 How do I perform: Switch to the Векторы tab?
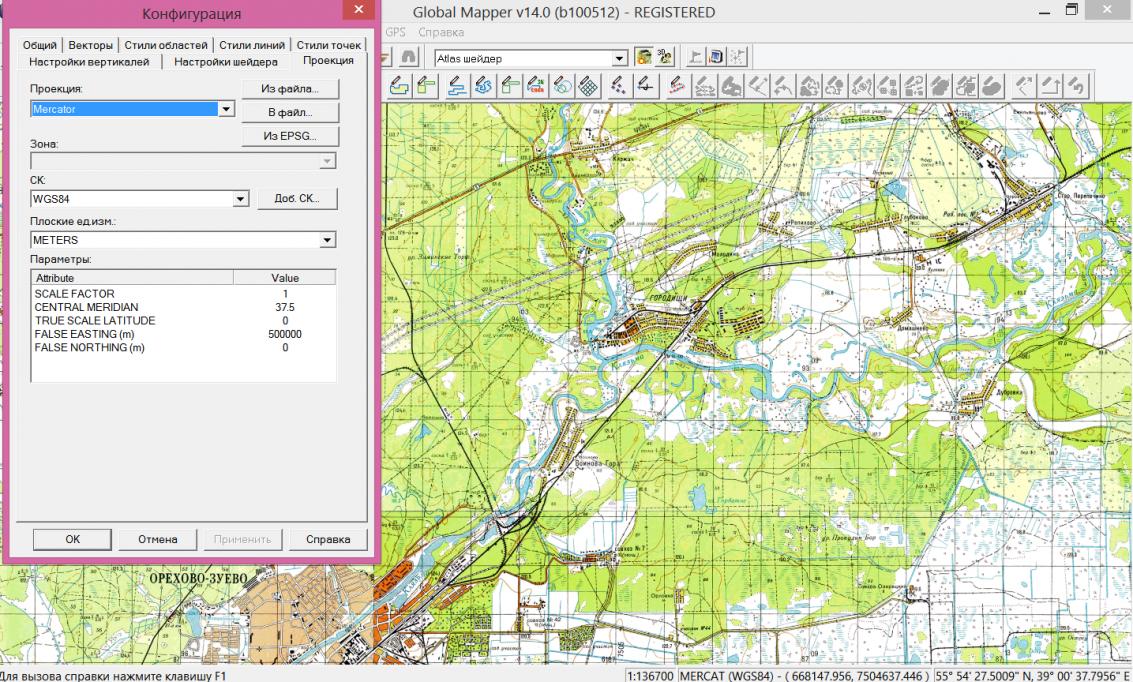point(91,45)
